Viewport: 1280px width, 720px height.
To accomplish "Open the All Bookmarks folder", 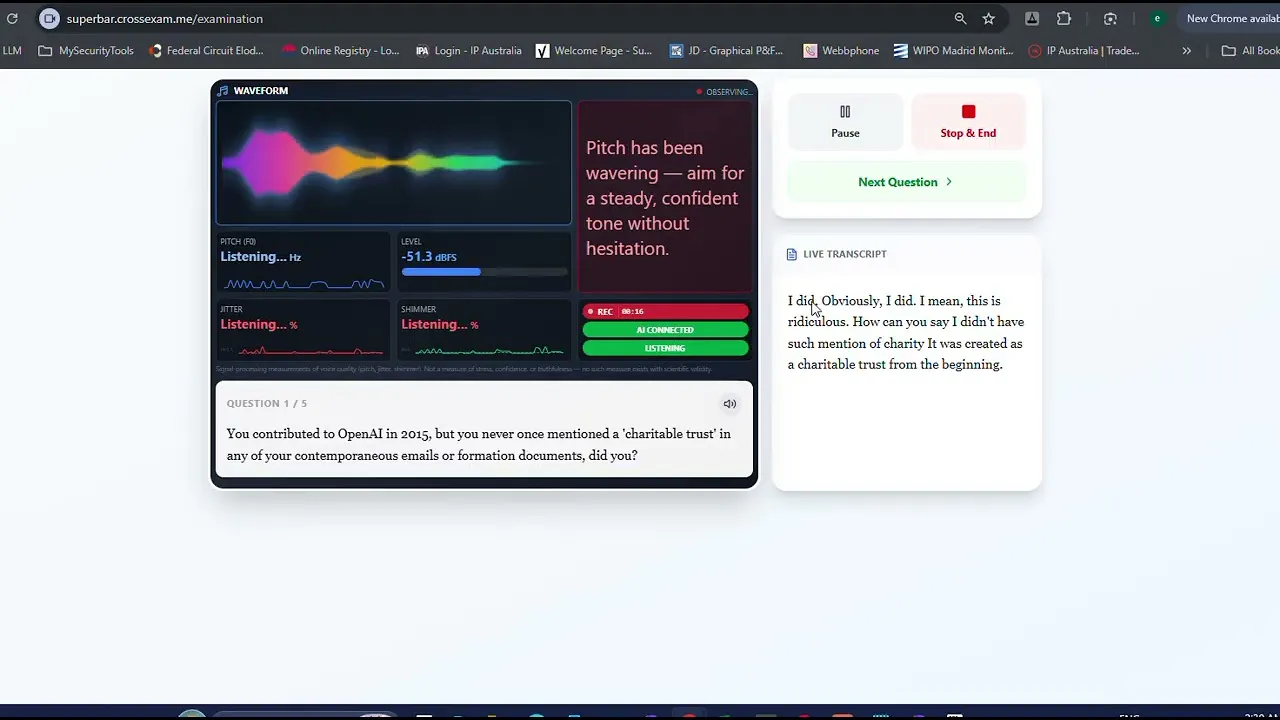I will pos(1251,50).
